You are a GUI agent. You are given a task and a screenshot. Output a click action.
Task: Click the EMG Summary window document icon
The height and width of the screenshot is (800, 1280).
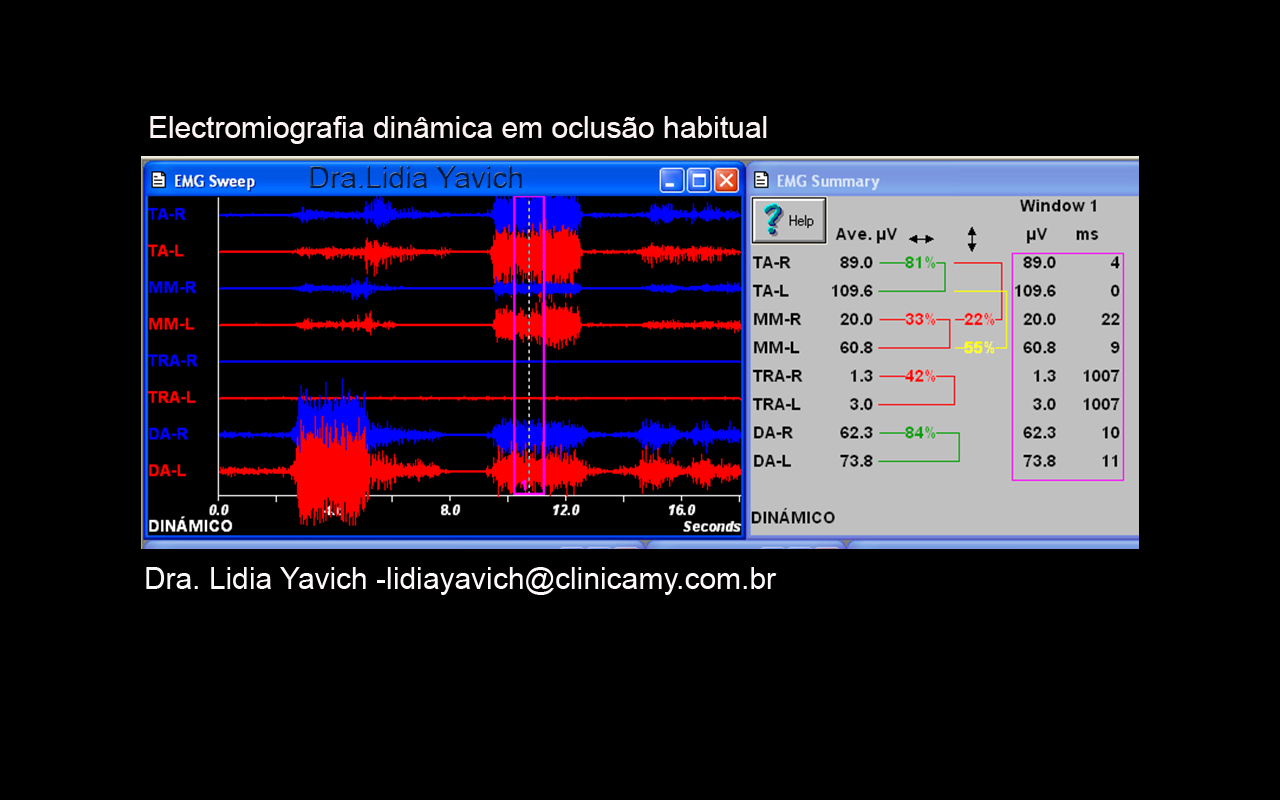click(761, 181)
